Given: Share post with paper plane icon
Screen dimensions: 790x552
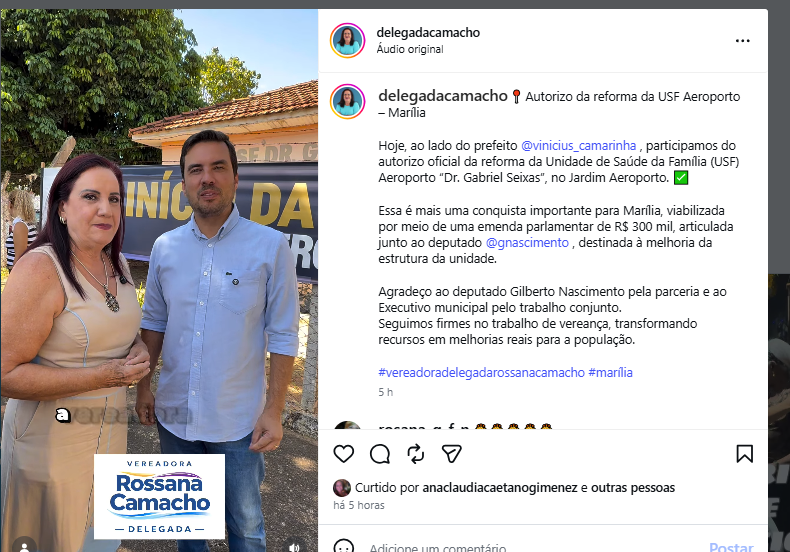Looking at the screenshot, I should coord(451,454).
